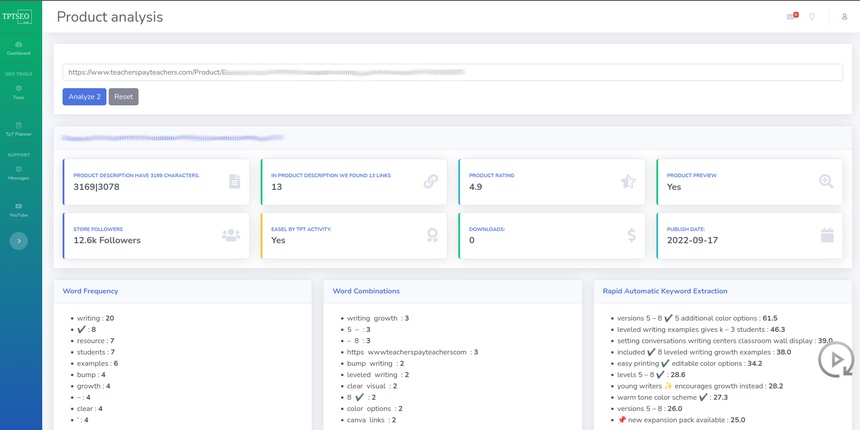
Task: Select the 'young writers encourages growth instead' row
Action: pos(700,386)
